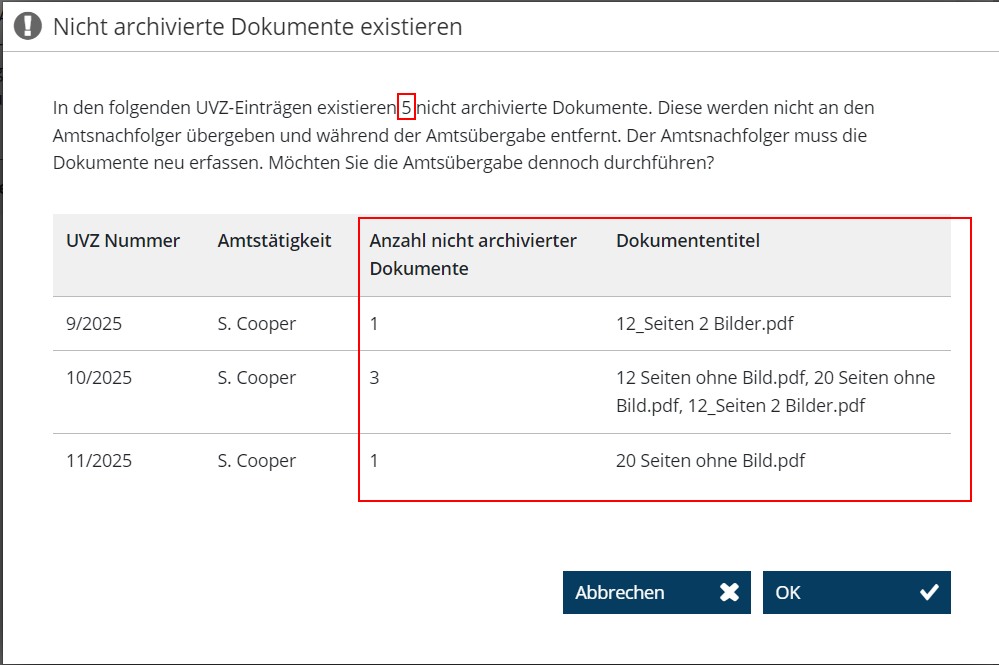Select the UVZ Nummer column header

pyautogui.click(x=123, y=241)
